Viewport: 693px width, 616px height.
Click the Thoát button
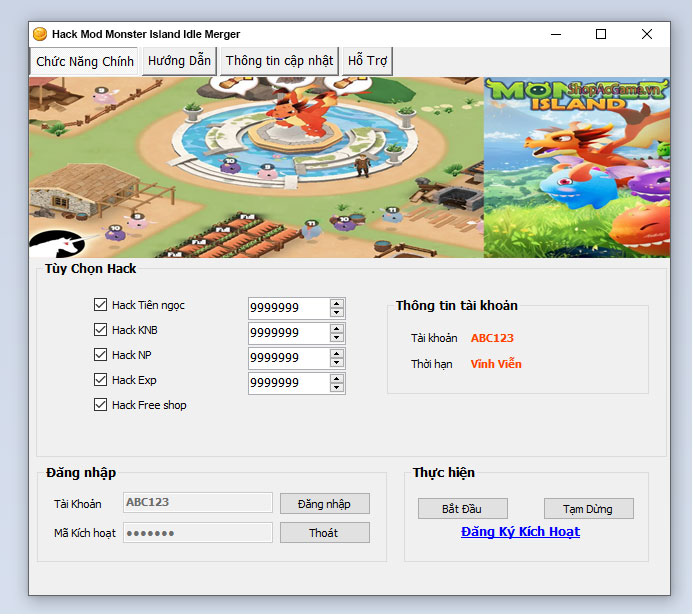point(325,533)
